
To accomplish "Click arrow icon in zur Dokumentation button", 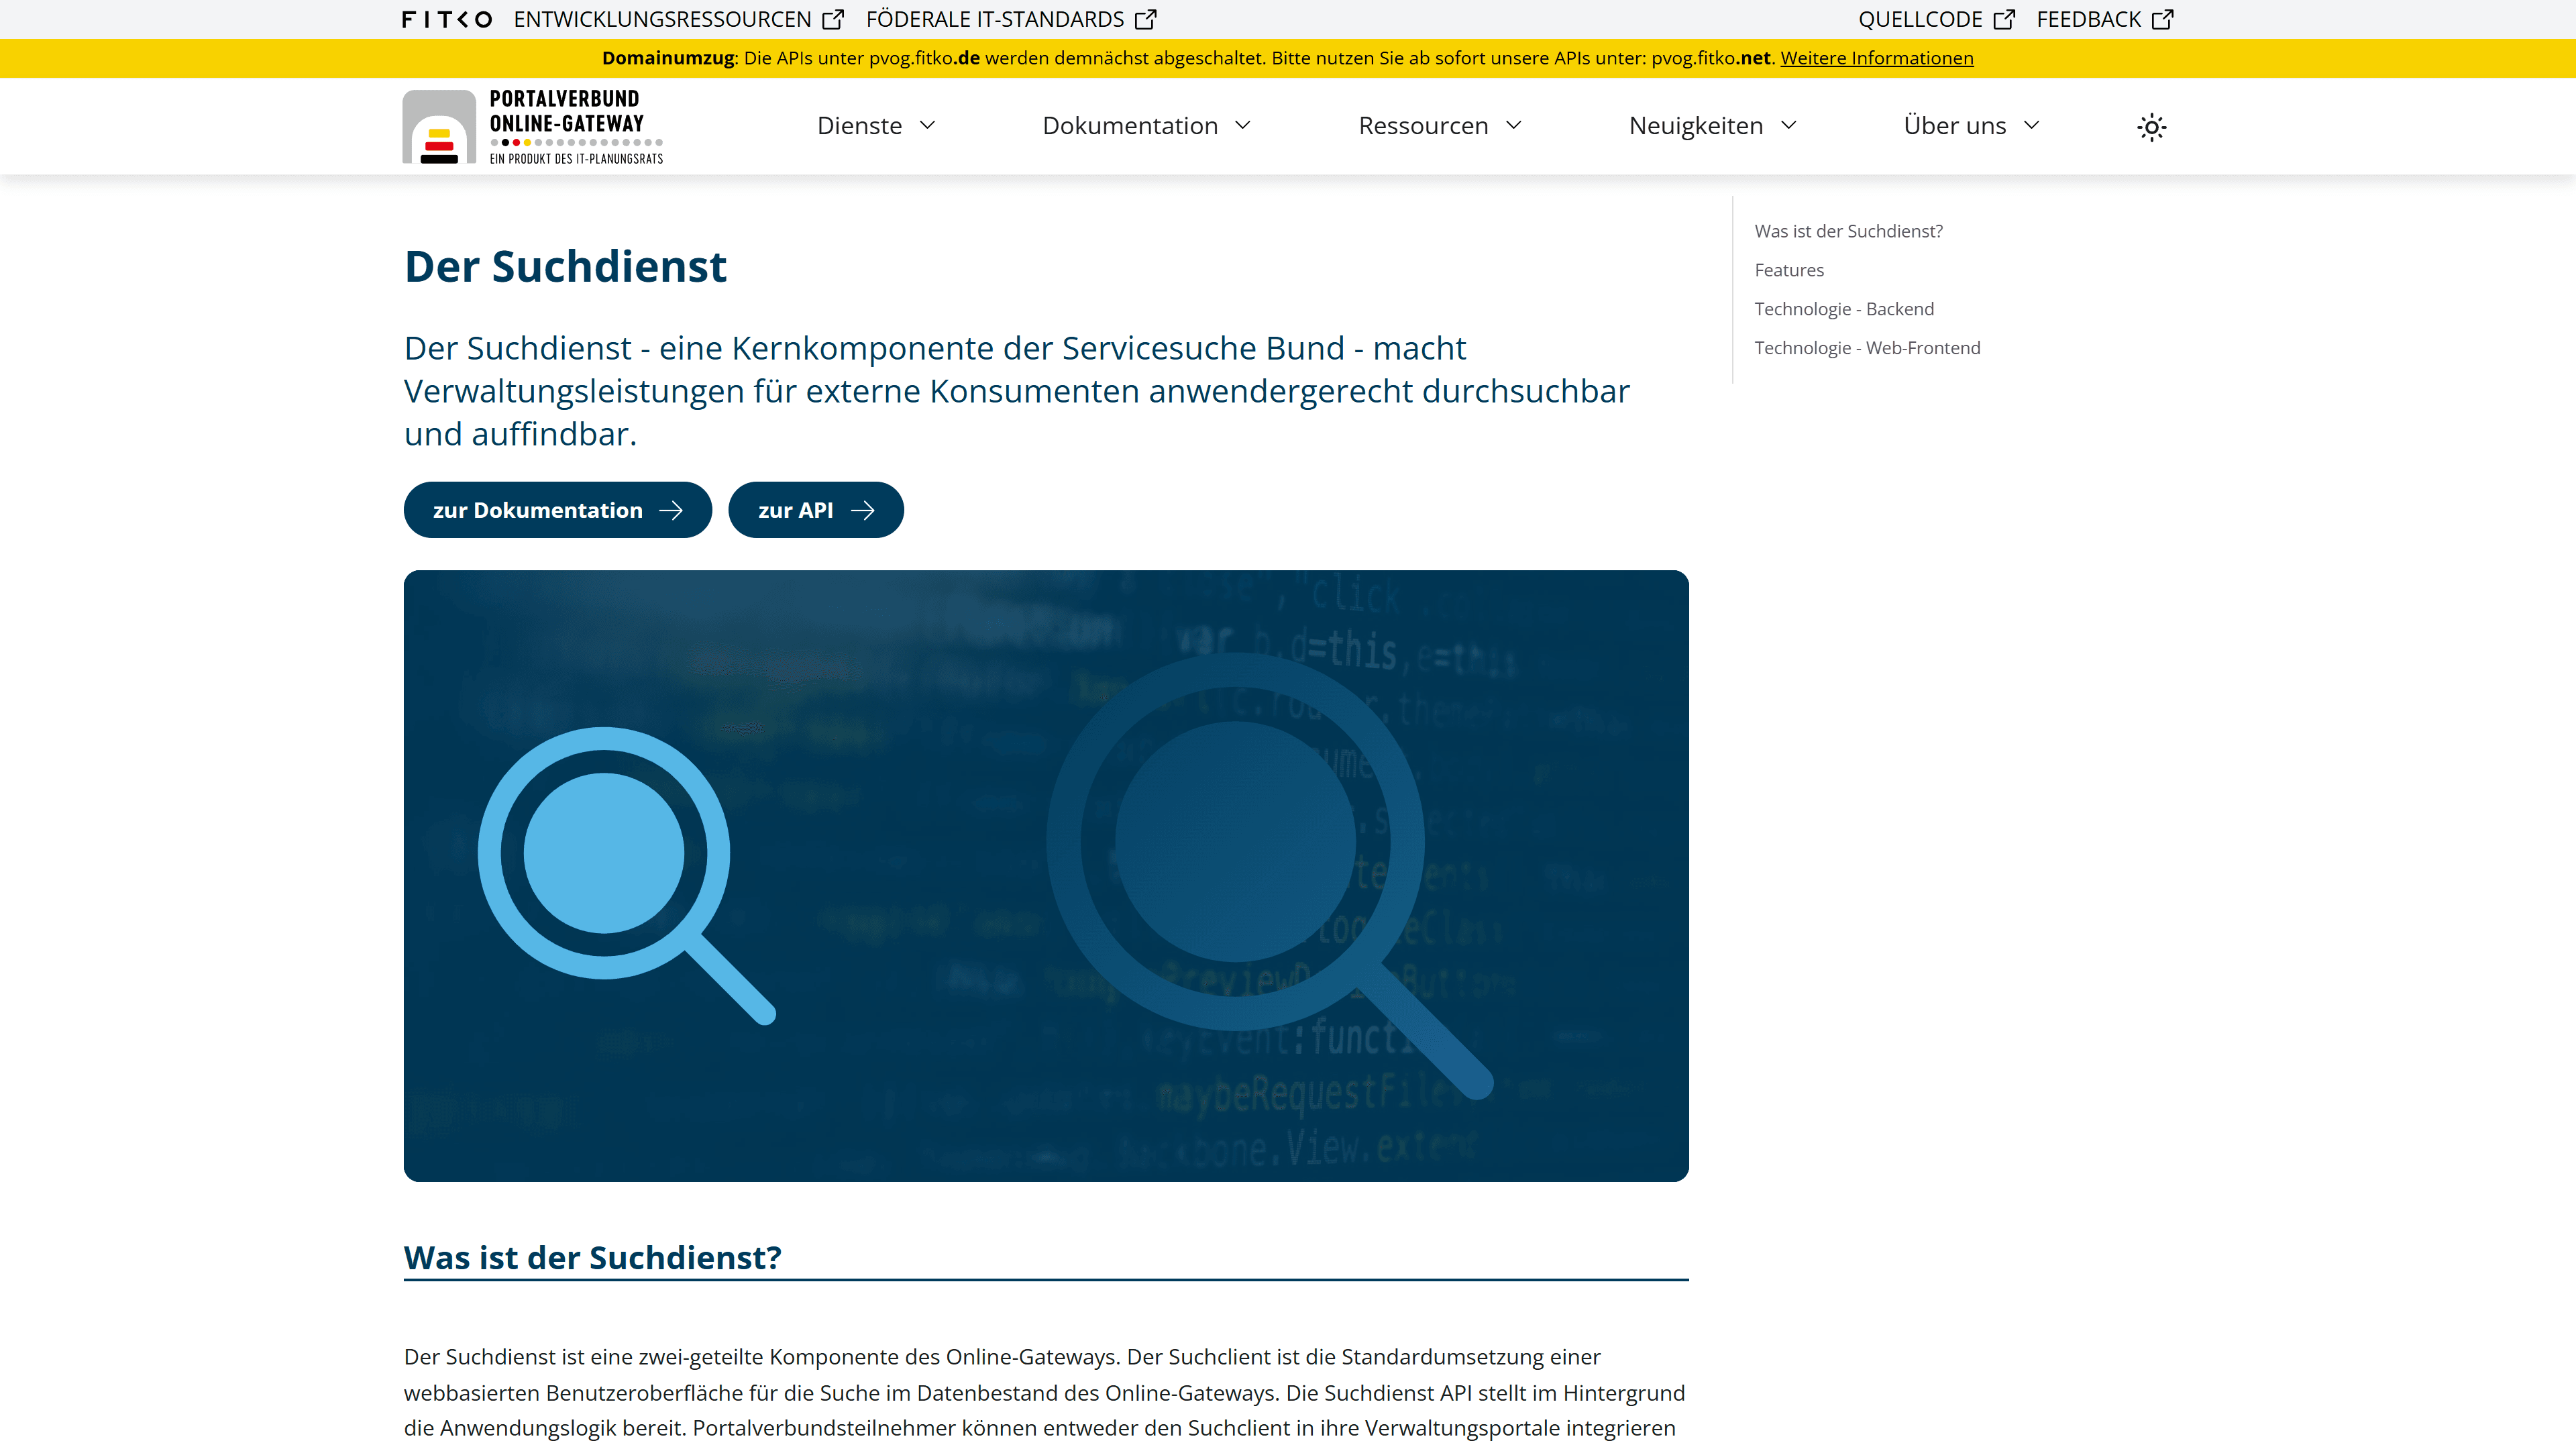I will [671, 511].
